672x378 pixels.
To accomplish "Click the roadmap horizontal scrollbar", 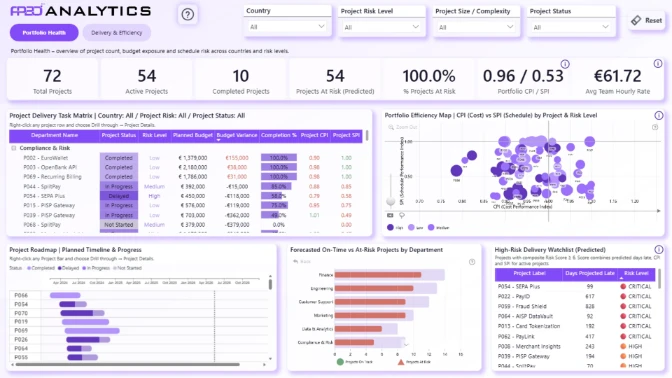I will click(127, 365).
